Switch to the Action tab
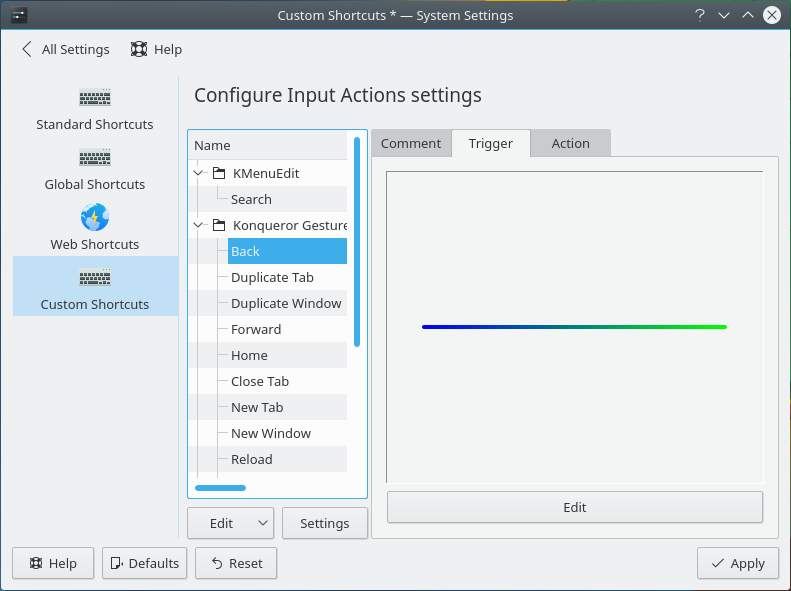 click(x=570, y=143)
